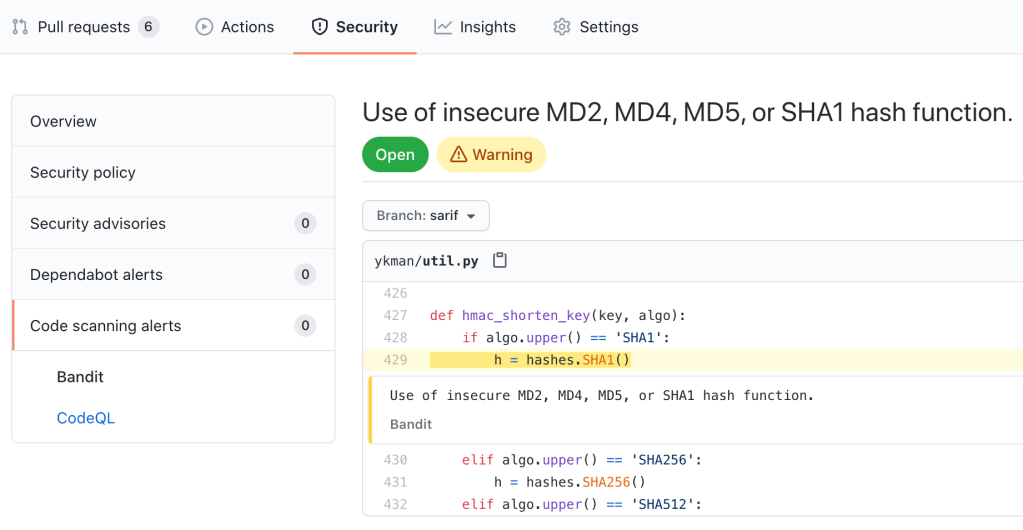The image size is (1023, 530).
Task: Select Overview in the security sidebar
Action: (64, 121)
